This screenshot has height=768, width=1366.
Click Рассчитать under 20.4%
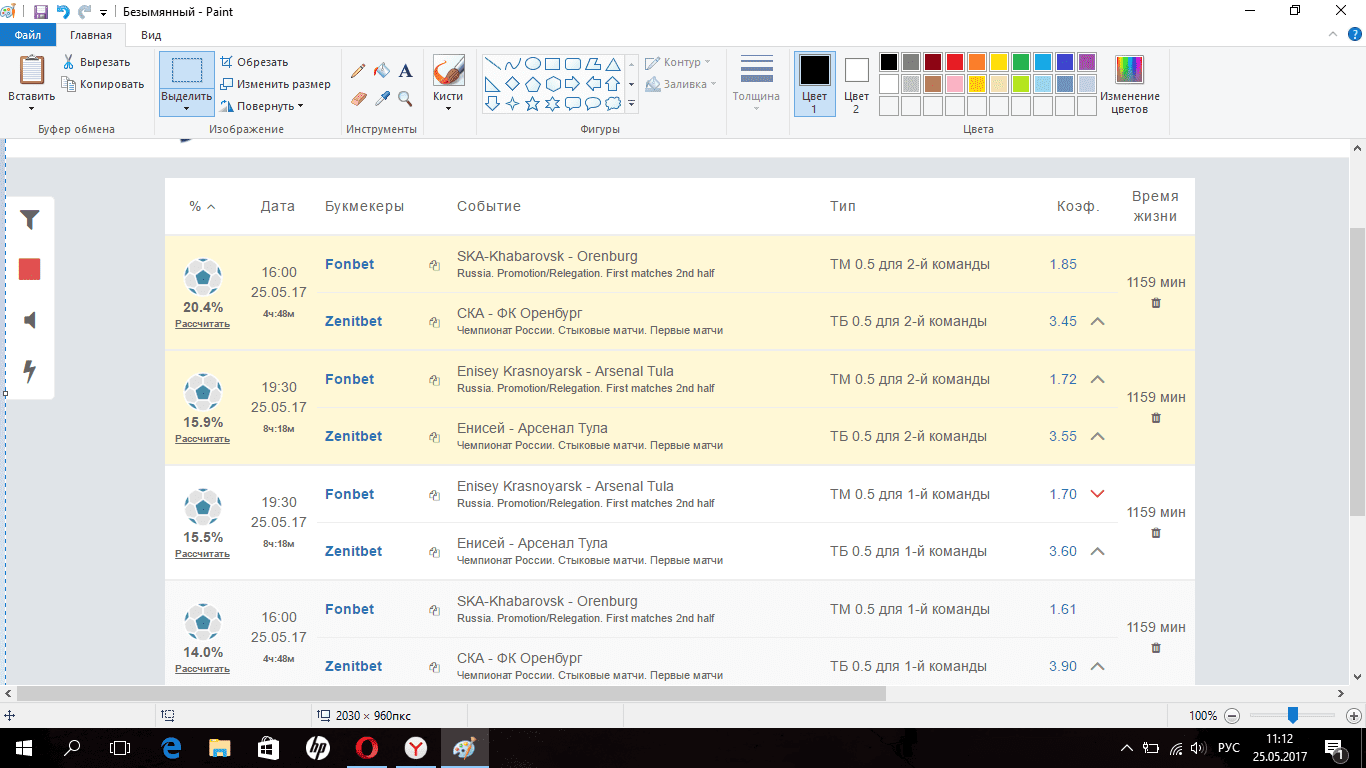202,324
